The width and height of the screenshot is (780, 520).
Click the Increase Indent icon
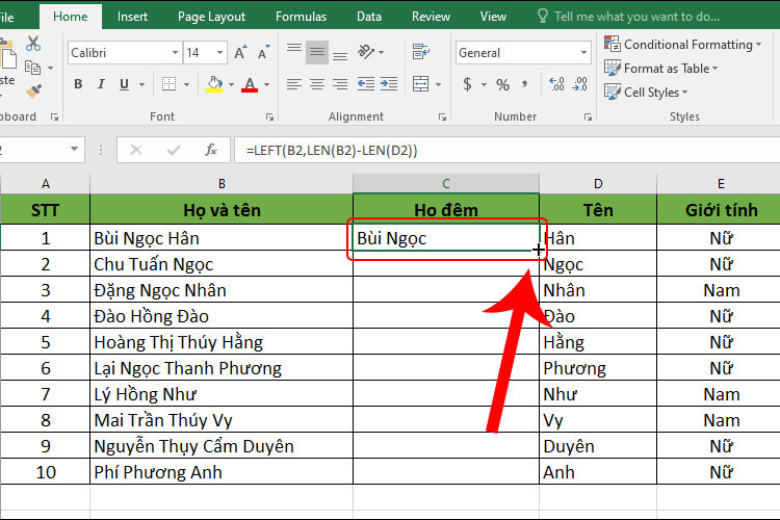point(389,84)
